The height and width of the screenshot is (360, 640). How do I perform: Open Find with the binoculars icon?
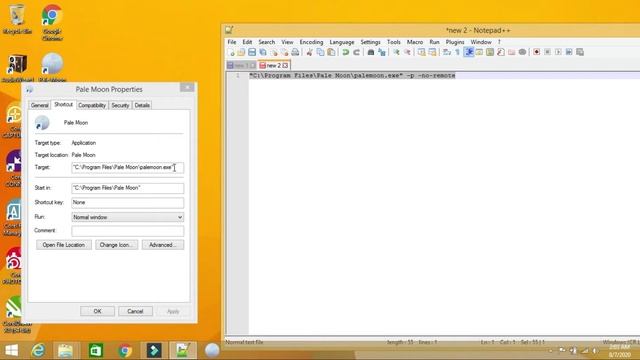pyautogui.click(x=371, y=52)
